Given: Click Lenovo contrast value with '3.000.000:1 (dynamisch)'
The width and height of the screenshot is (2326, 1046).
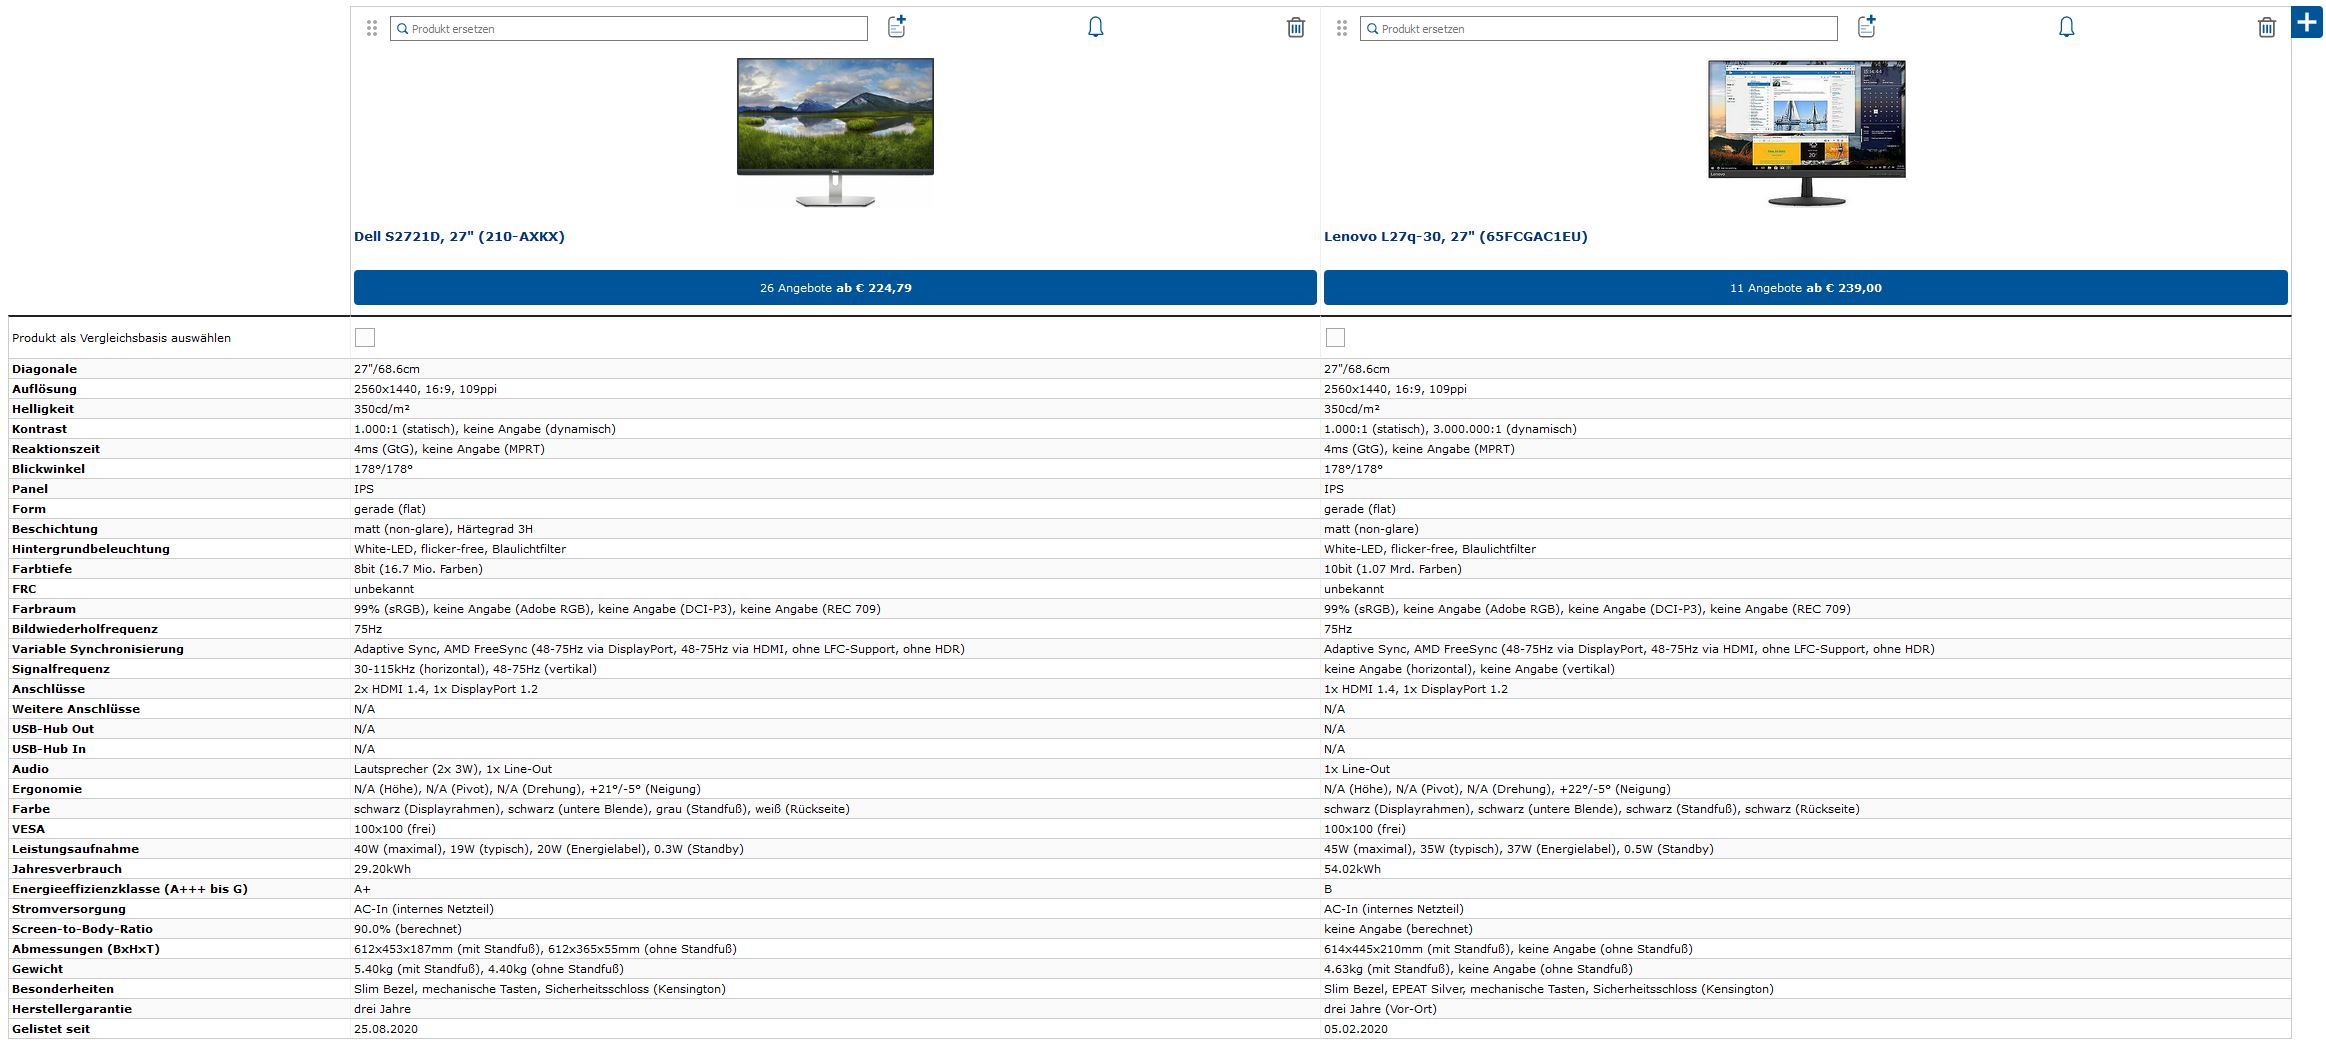Looking at the screenshot, I should tap(1450, 429).
